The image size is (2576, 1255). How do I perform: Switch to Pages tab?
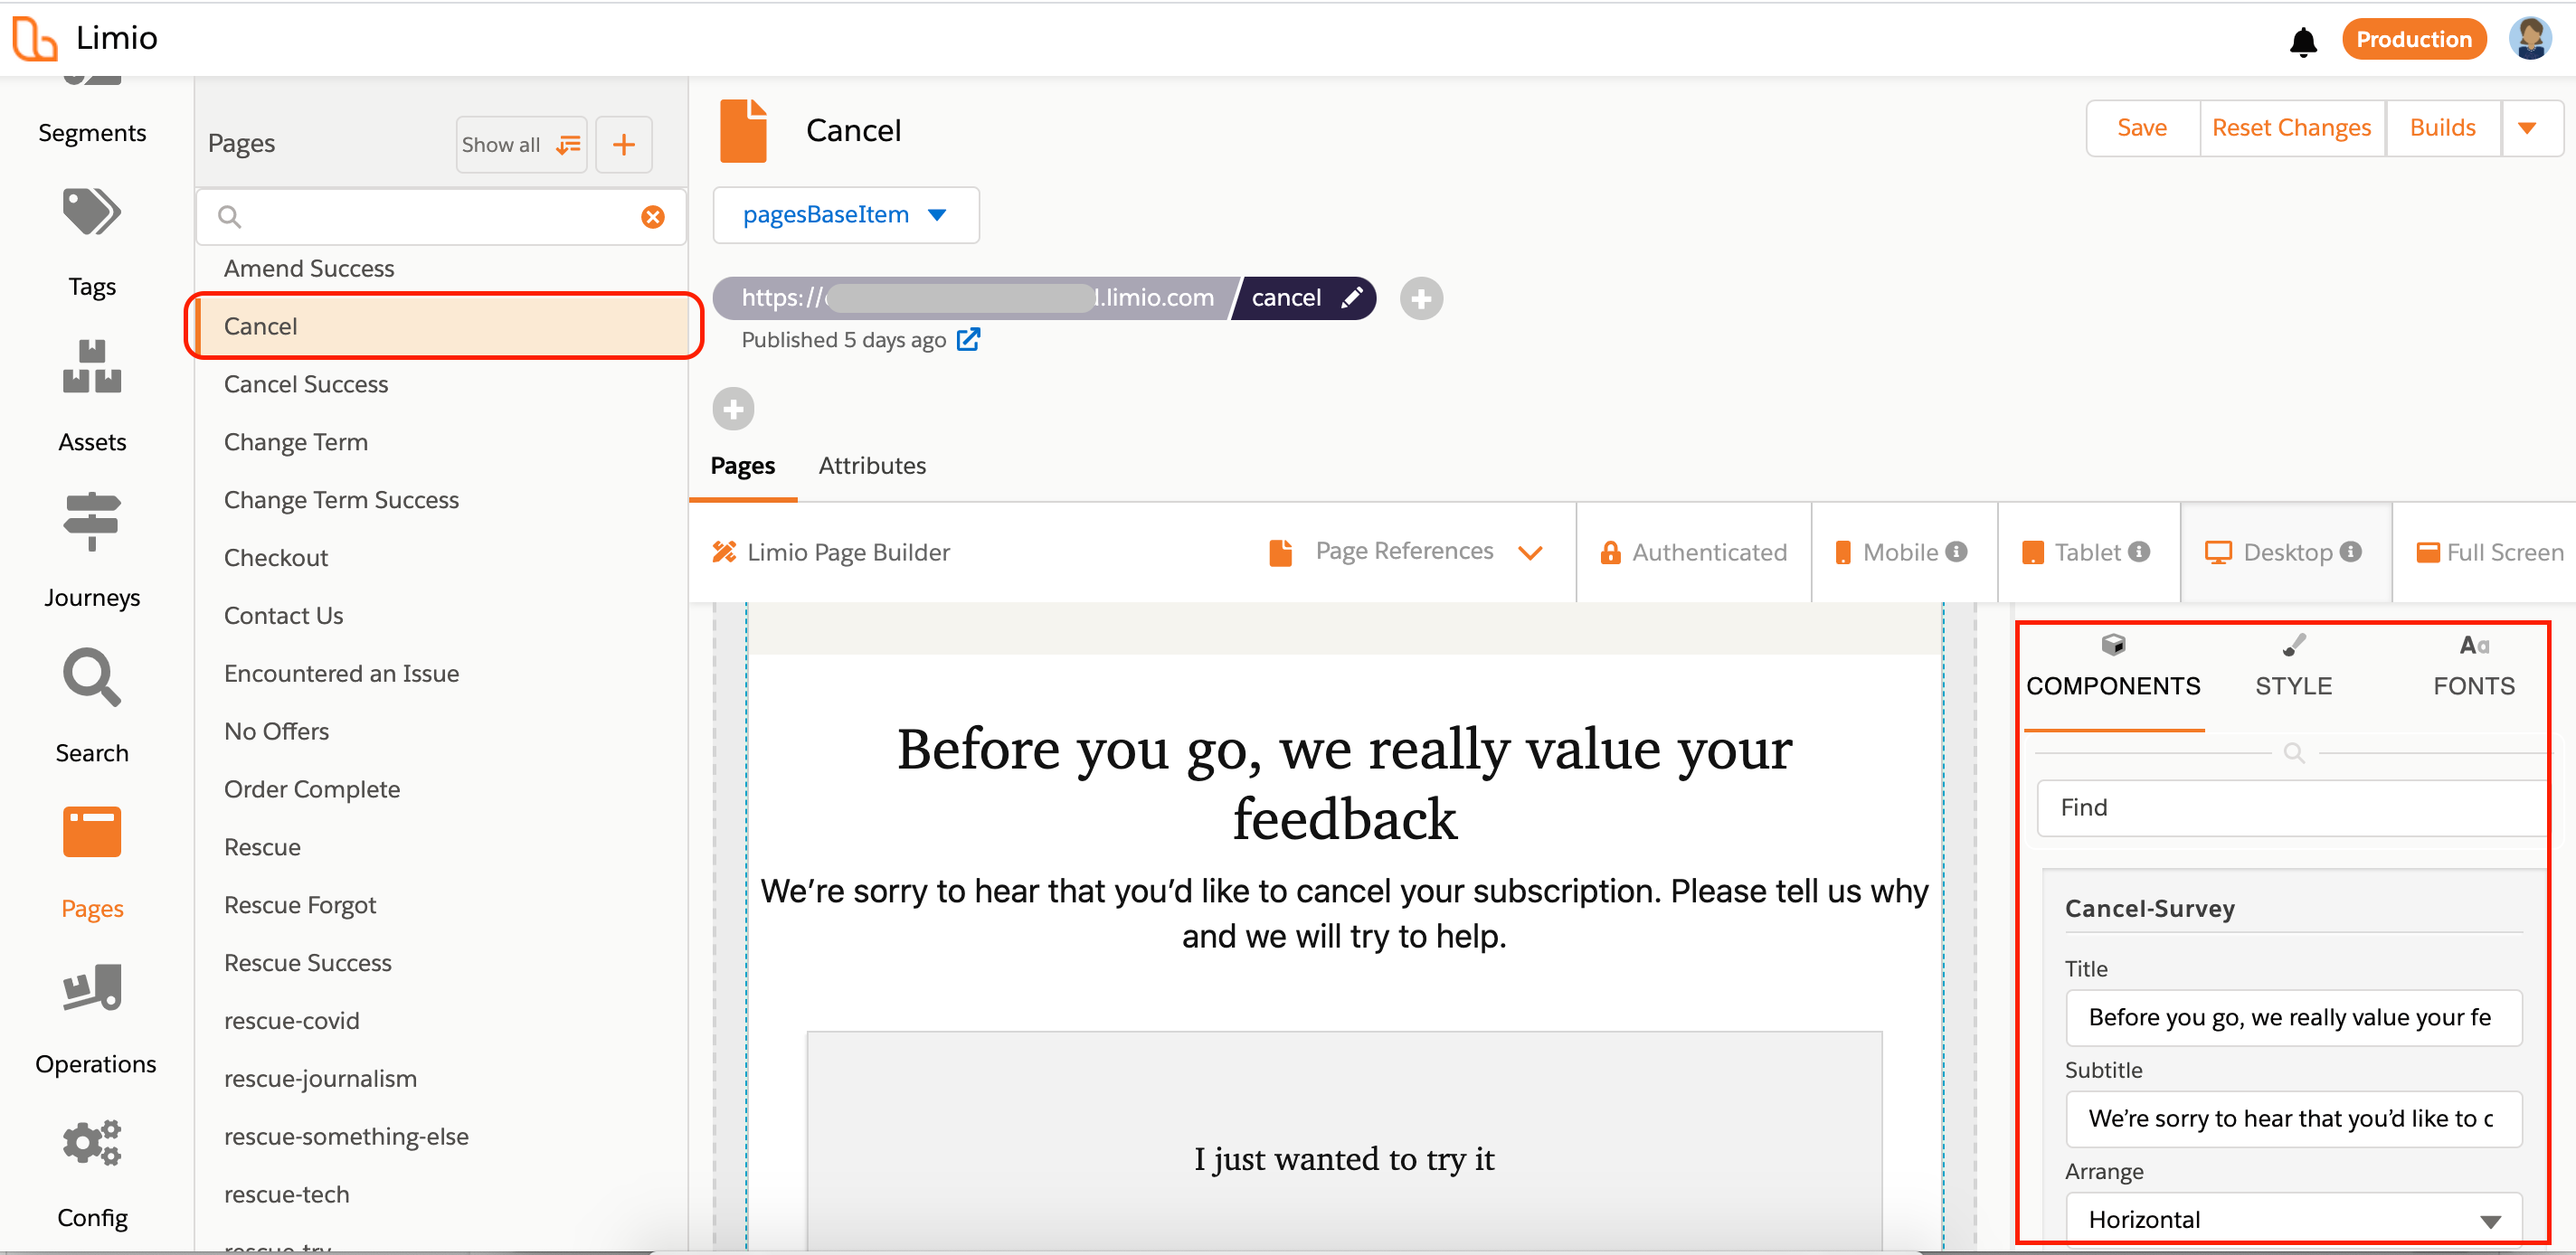[x=742, y=466]
